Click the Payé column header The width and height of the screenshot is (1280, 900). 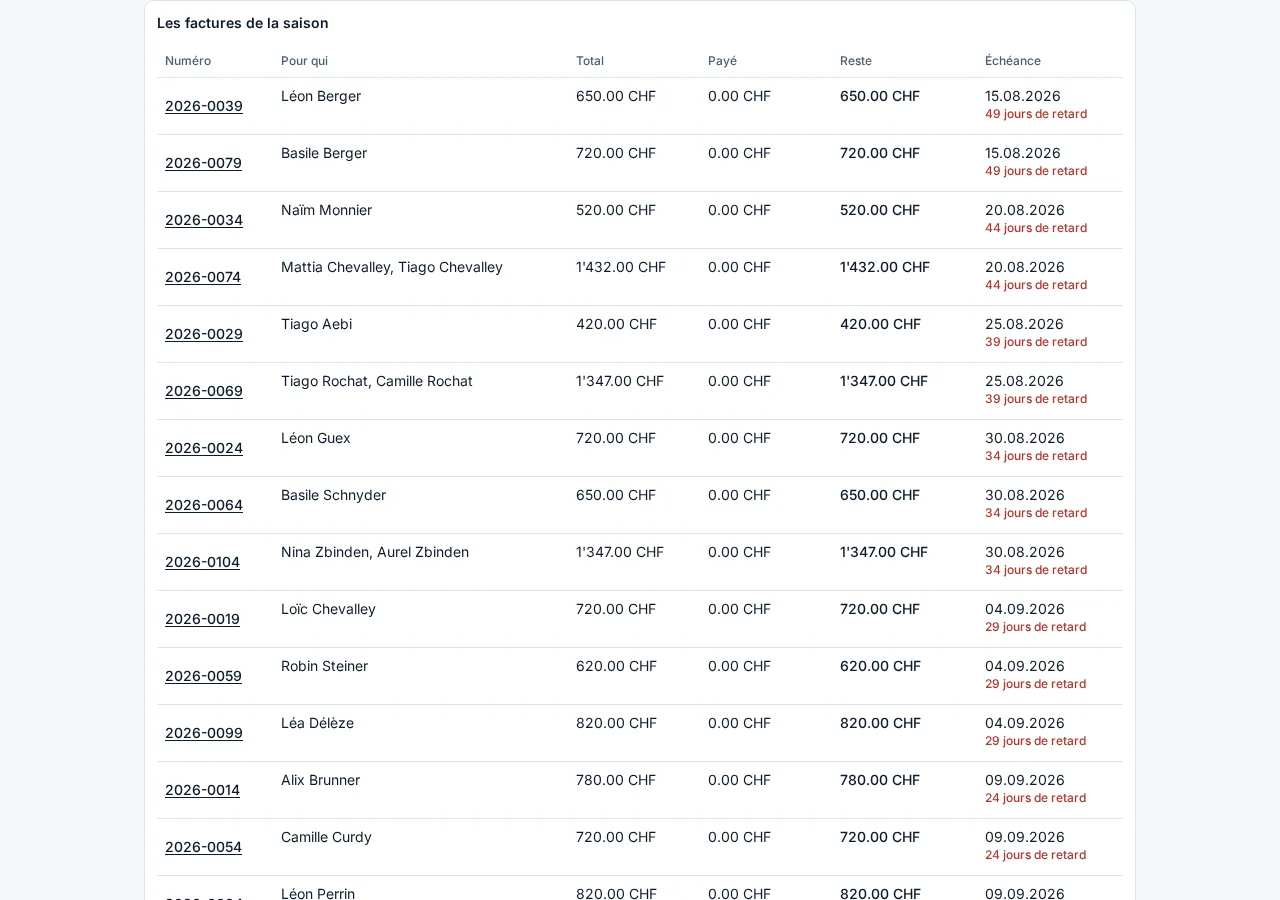click(x=722, y=61)
